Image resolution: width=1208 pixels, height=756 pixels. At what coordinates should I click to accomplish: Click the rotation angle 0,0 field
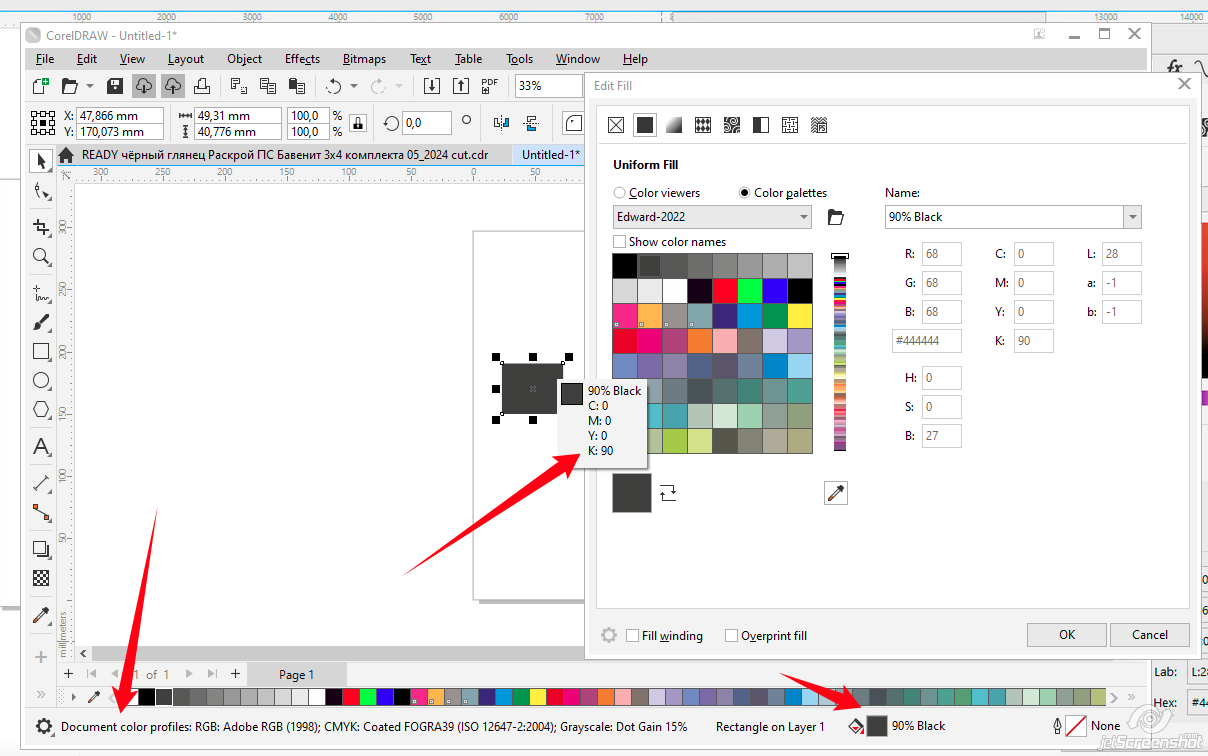tap(427, 123)
